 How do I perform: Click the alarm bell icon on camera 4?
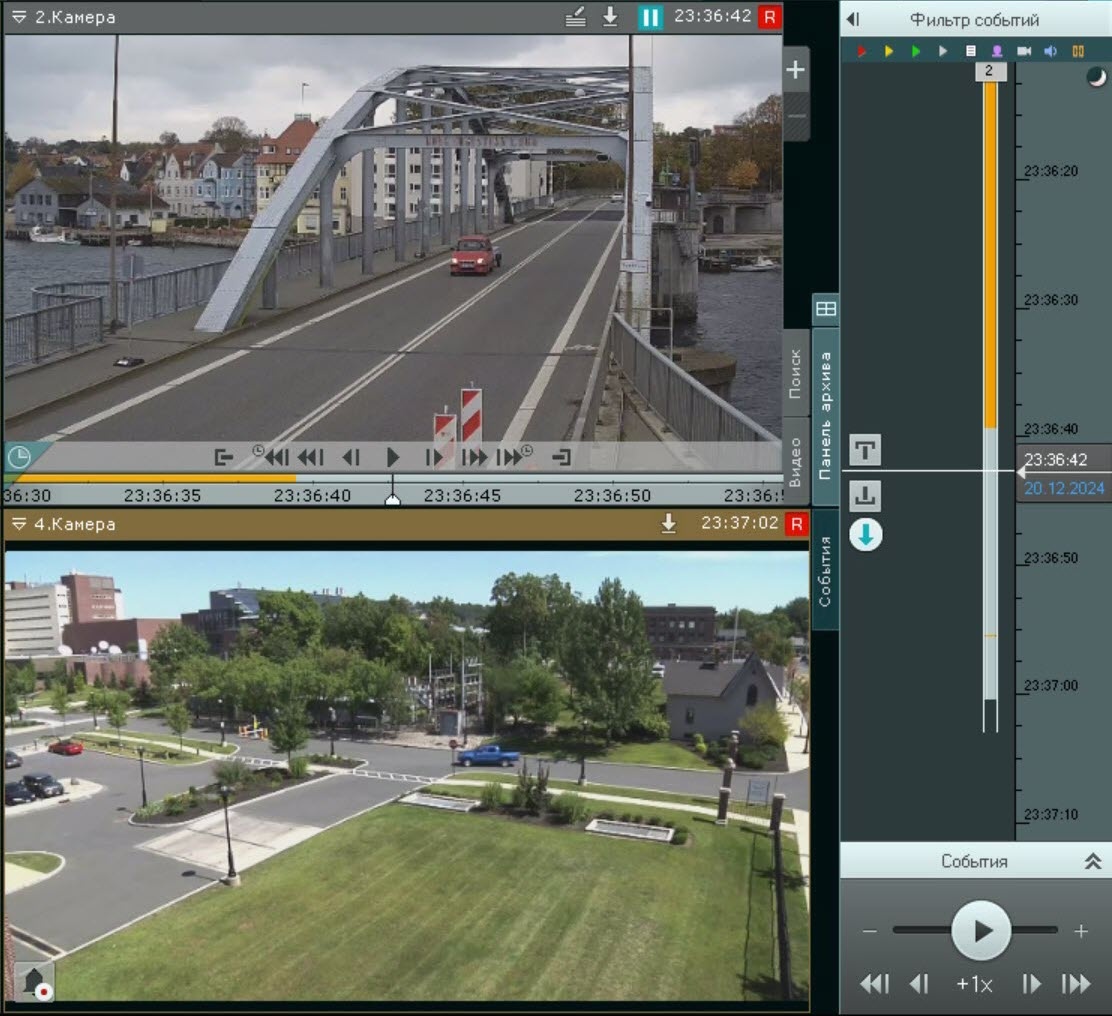(35, 981)
